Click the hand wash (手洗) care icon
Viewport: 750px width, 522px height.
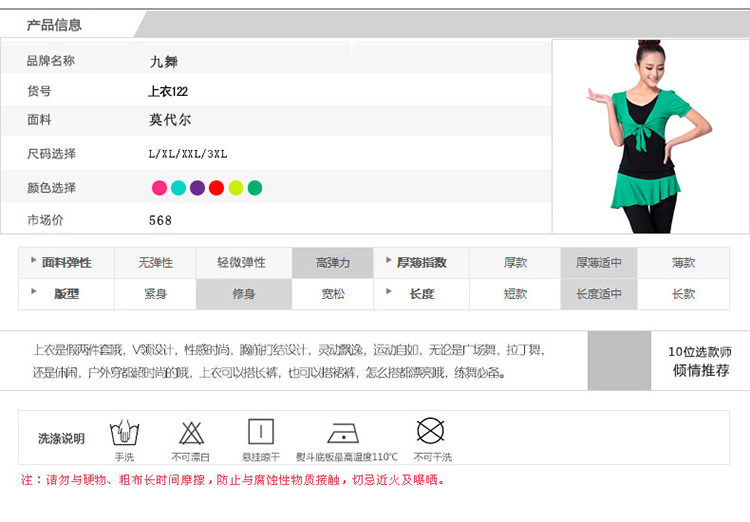coord(124,433)
